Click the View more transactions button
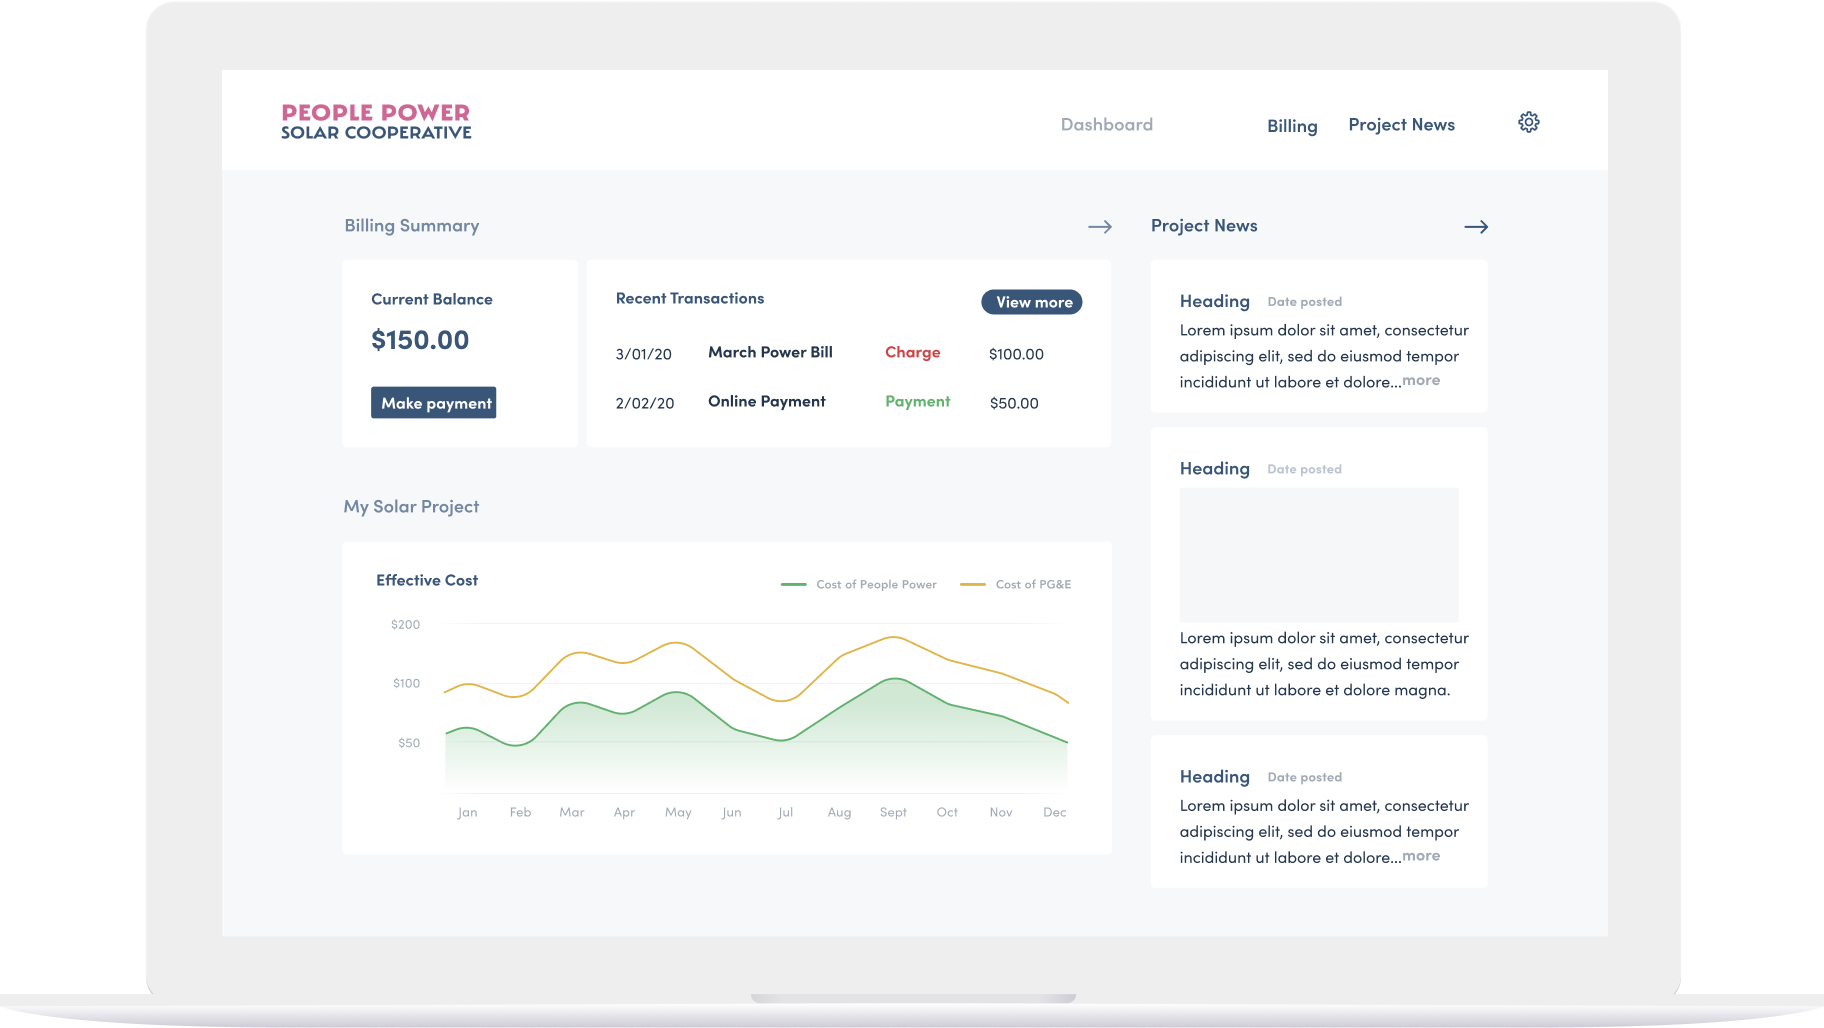Image resolution: width=1824 pixels, height=1028 pixels. click(1032, 302)
